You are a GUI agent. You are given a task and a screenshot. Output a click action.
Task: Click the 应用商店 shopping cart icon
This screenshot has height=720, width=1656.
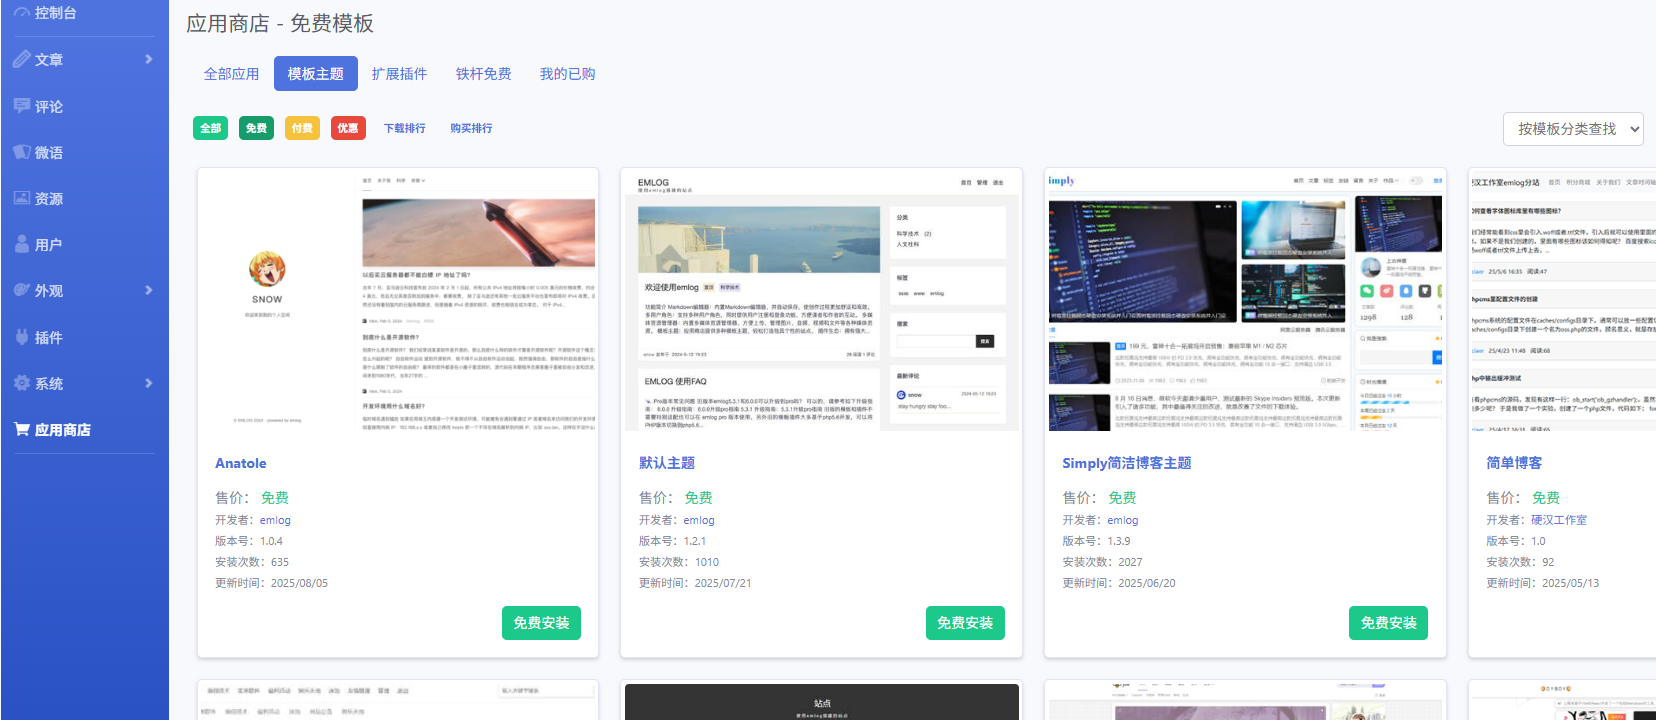[21, 429]
